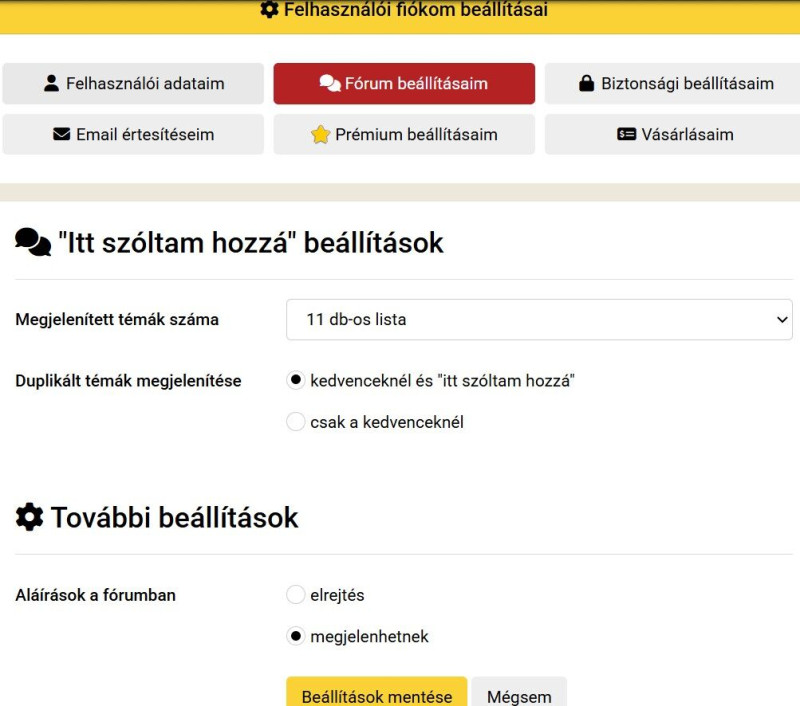
Task: Click the envelope icon
Action: (62, 134)
